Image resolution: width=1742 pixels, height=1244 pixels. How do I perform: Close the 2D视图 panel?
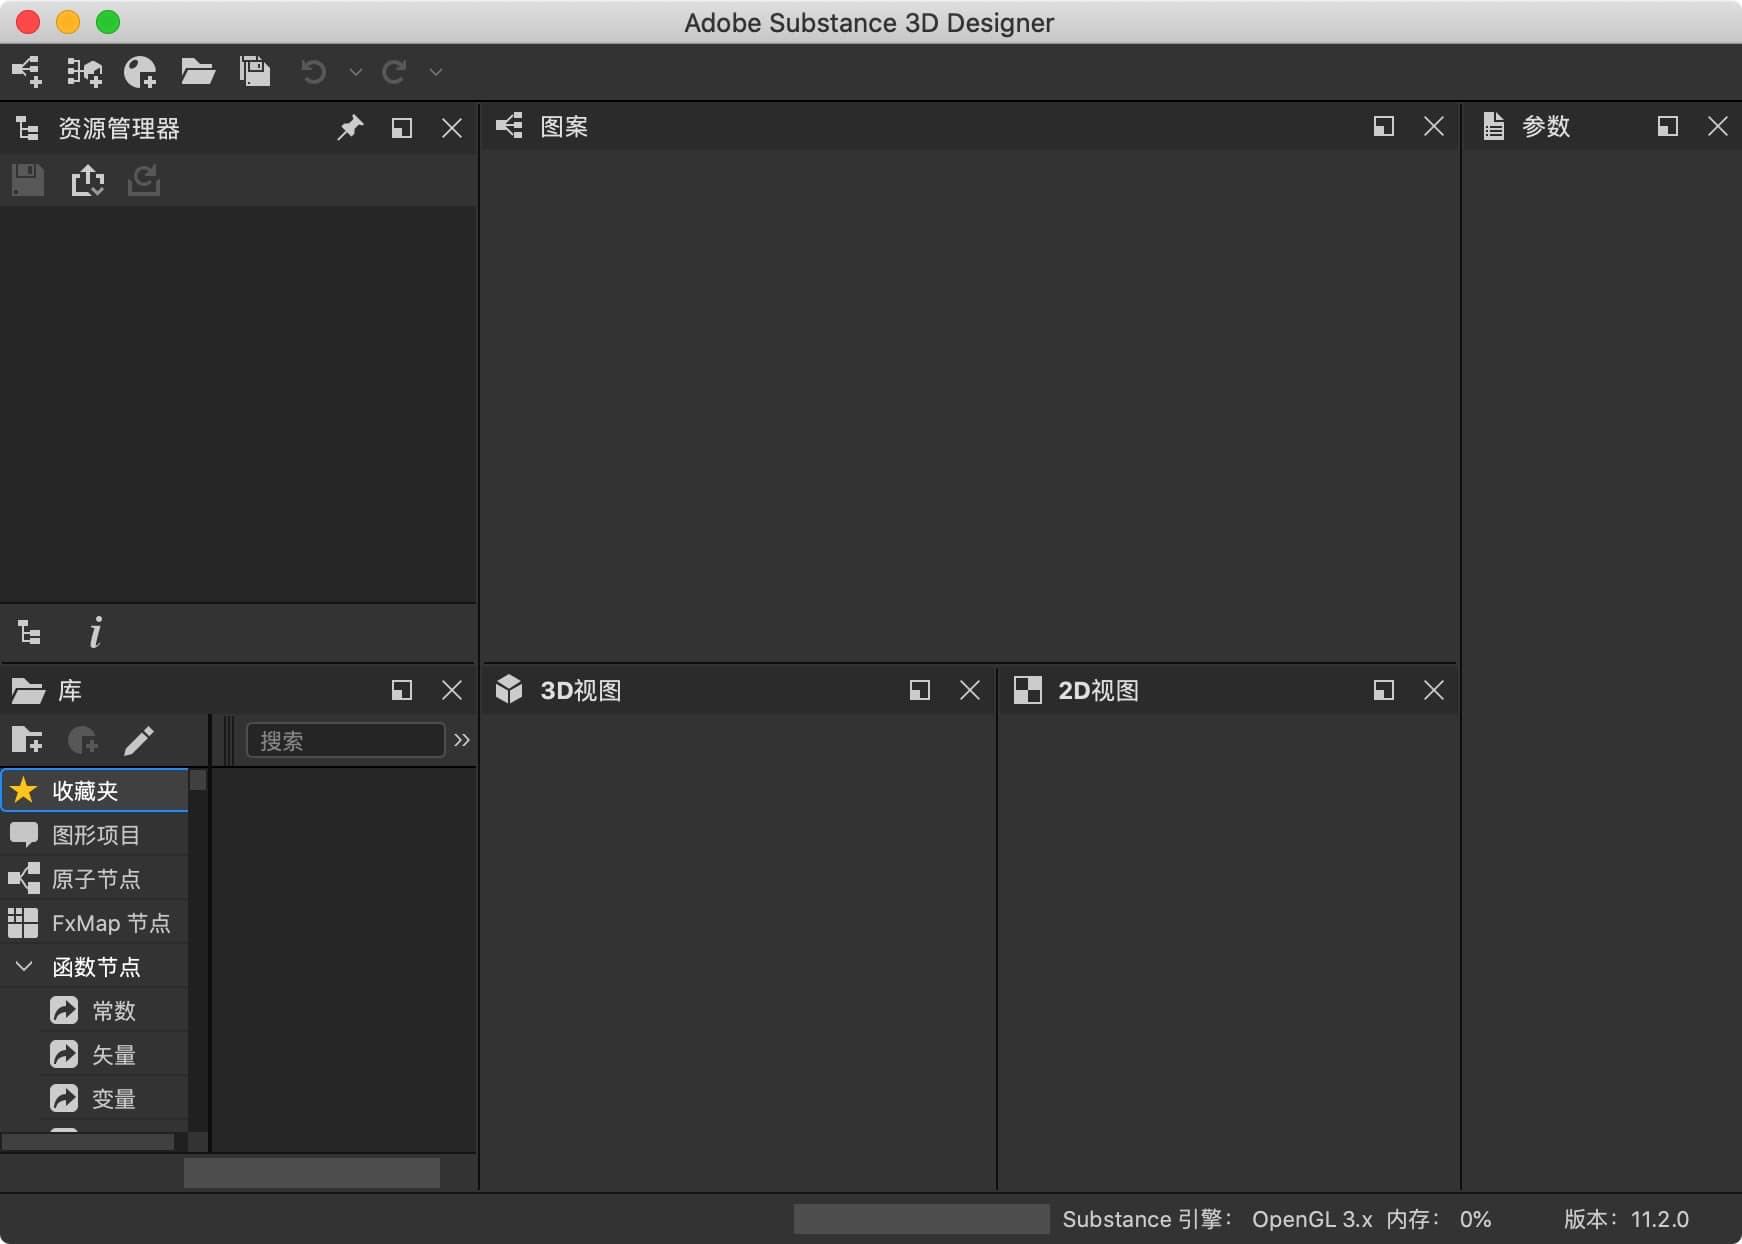coord(1434,690)
